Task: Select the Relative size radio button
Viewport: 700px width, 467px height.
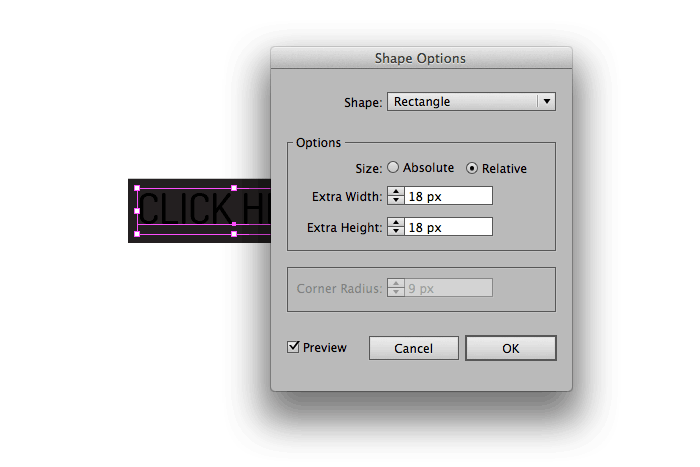Action: click(x=472, y=168)
